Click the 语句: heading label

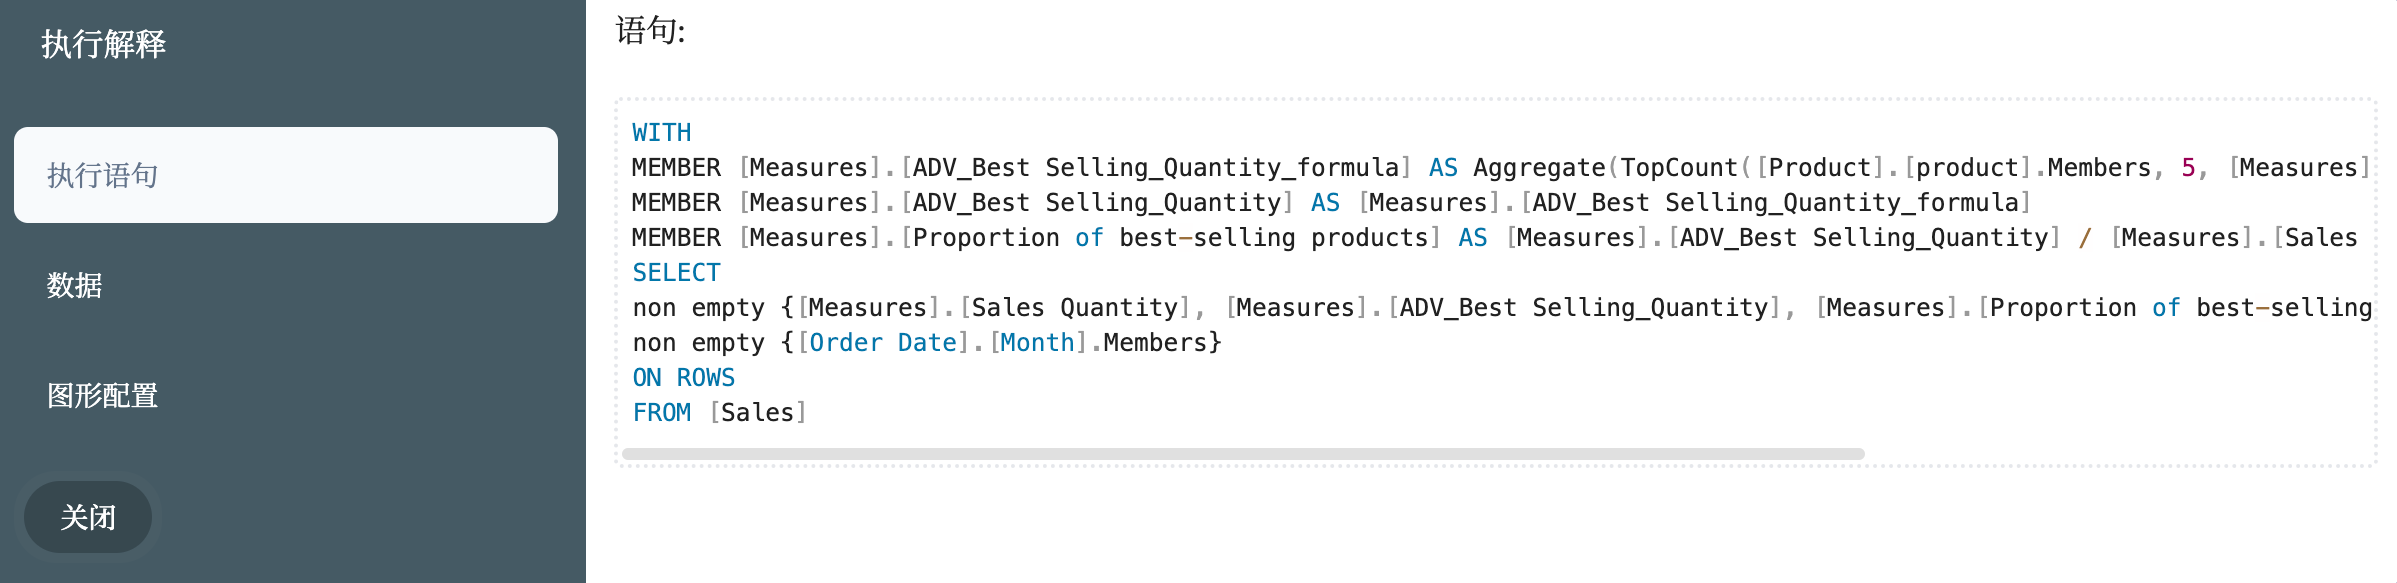tap(650, 31)
